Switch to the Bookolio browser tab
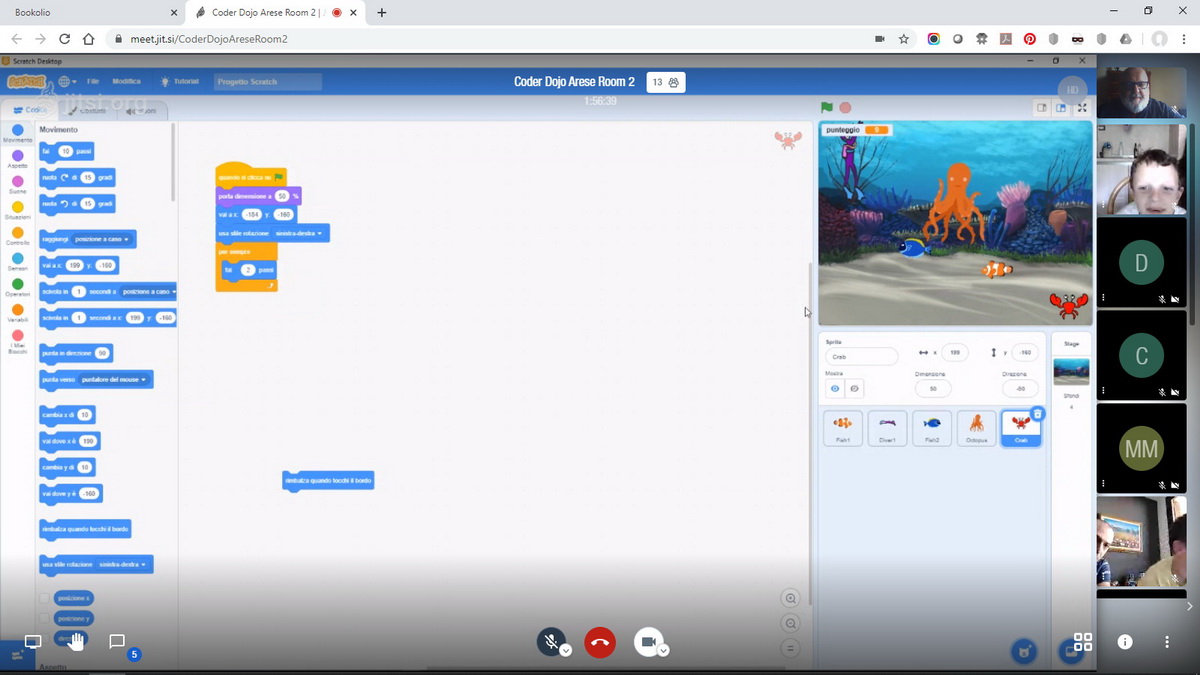 (95, 13)
